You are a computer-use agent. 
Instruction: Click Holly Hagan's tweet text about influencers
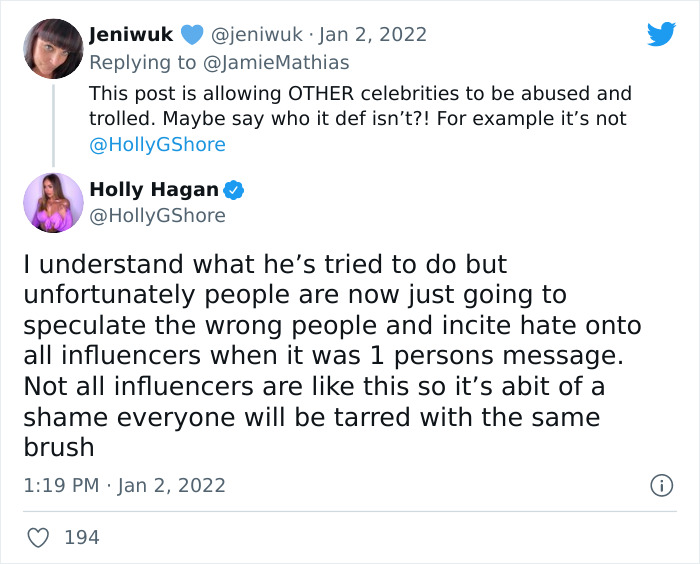330,356
